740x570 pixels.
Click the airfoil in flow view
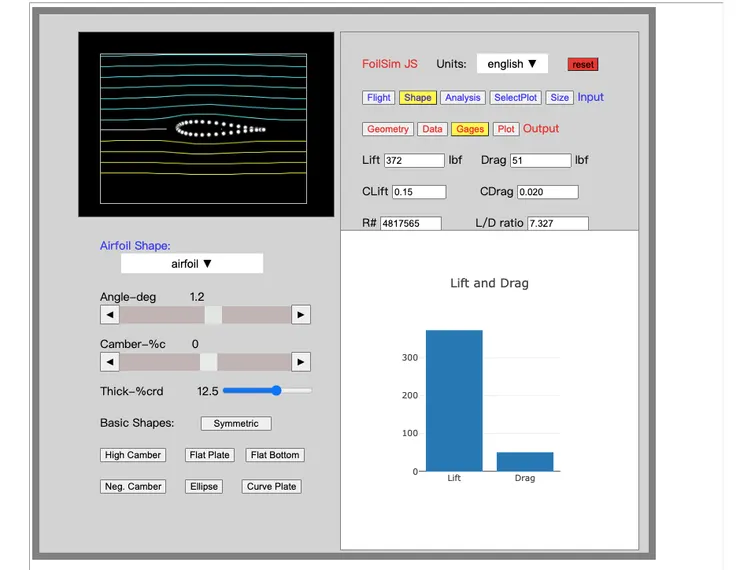click(220, 128)
